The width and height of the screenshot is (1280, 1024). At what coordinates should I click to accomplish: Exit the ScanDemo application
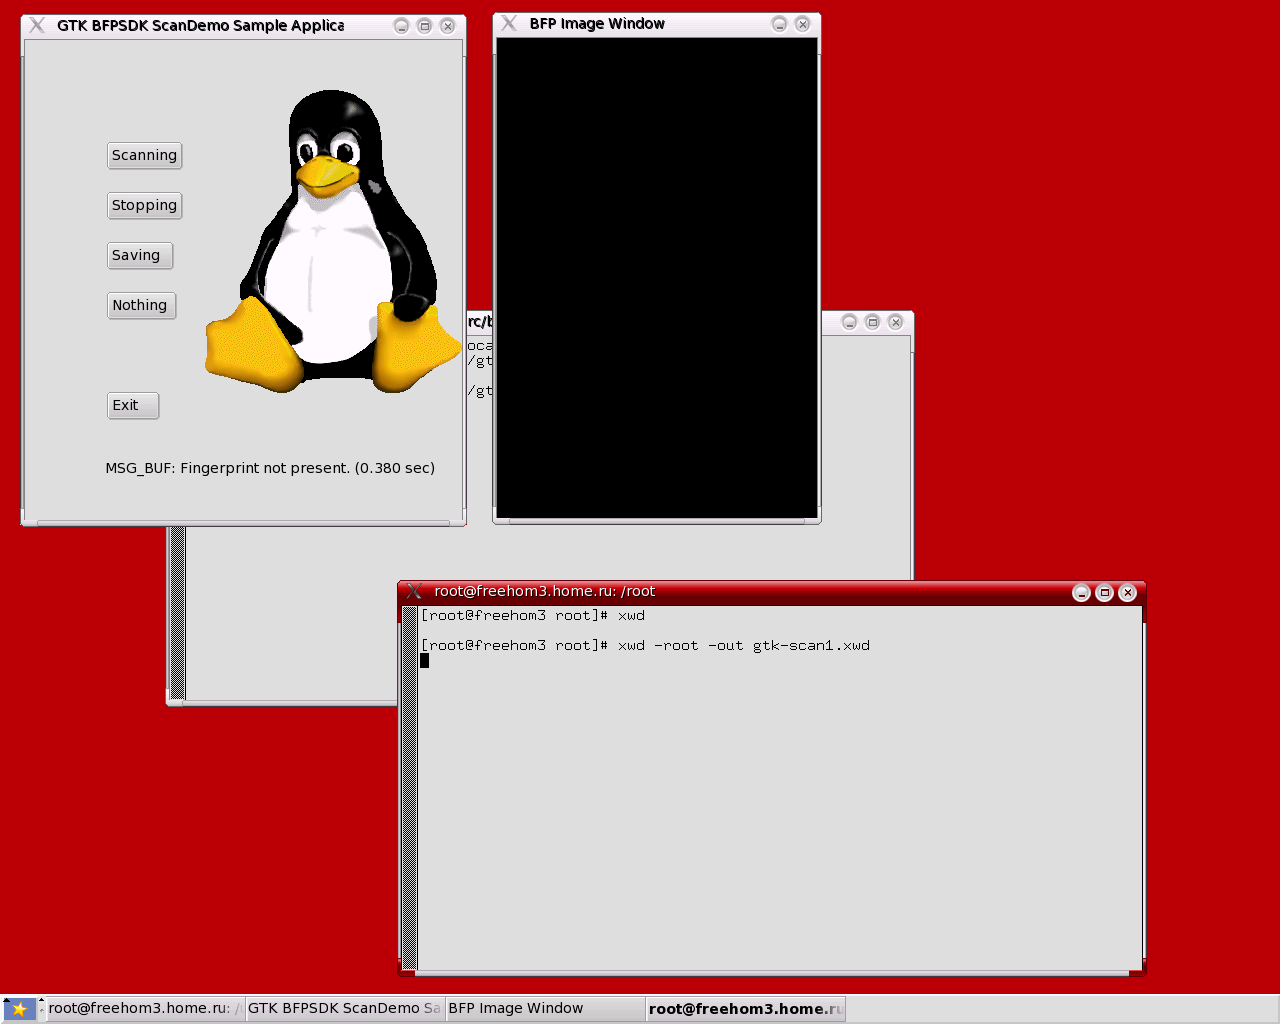click(132, 405)
